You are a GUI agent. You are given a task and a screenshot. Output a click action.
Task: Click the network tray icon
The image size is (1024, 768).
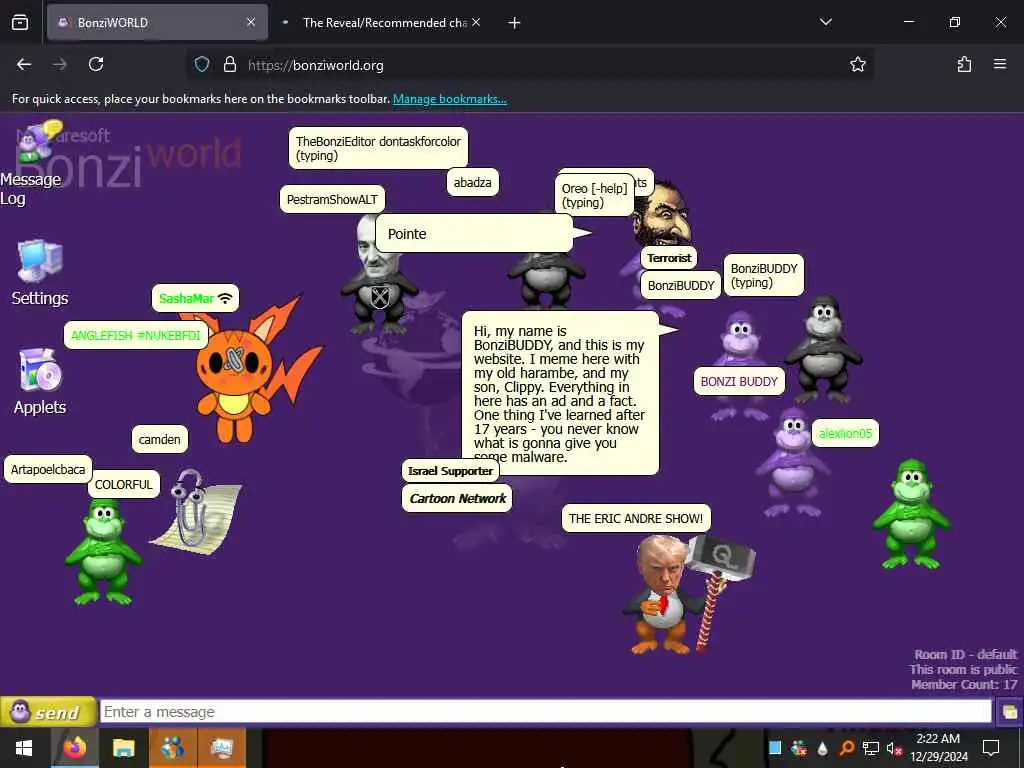click(870, 748)
